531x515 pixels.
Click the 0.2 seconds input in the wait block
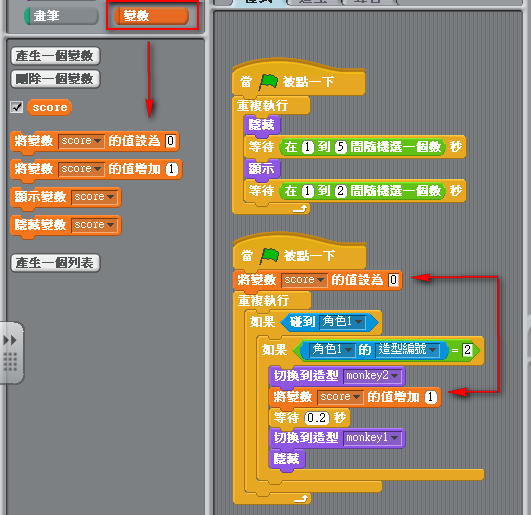pos(317,418)
